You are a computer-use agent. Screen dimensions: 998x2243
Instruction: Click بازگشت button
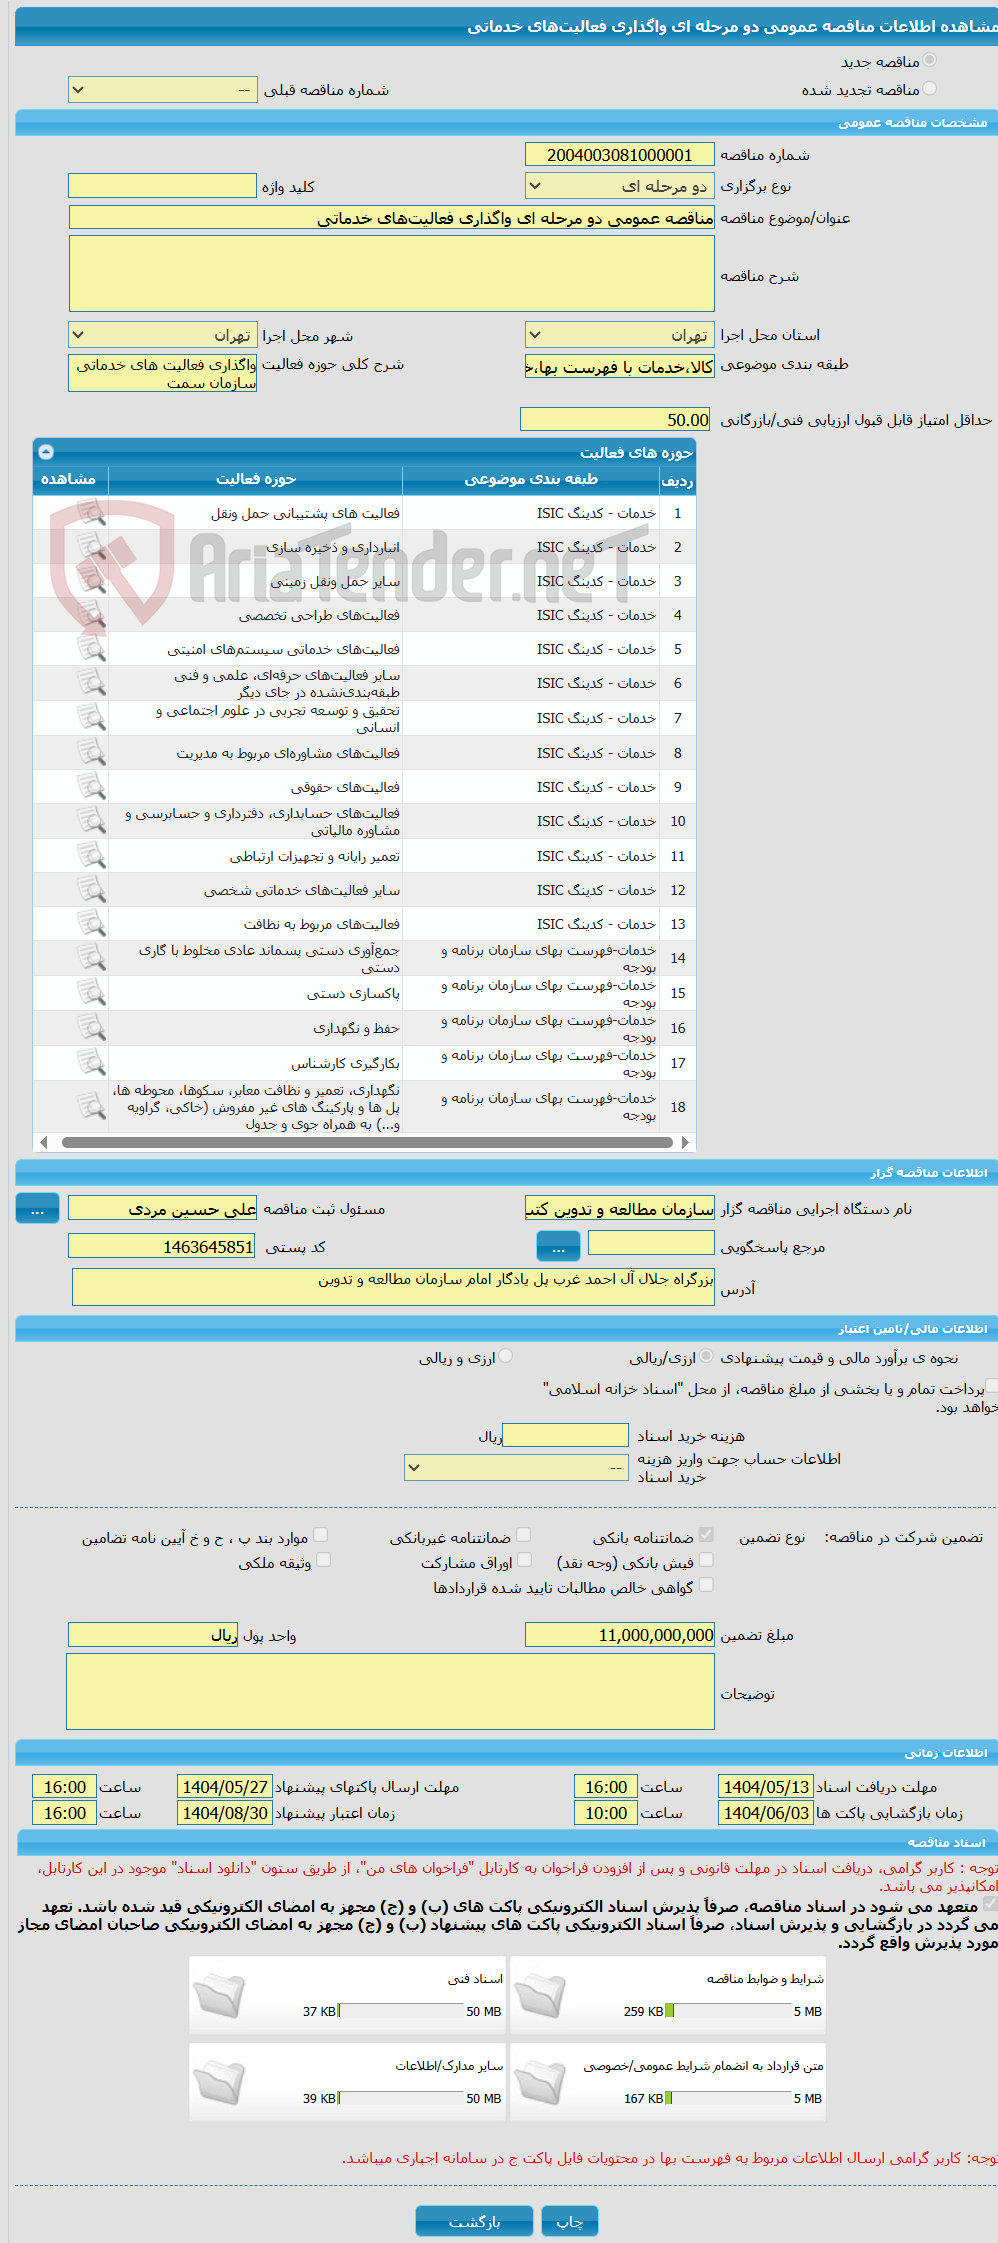click(x=475, y=2221)
